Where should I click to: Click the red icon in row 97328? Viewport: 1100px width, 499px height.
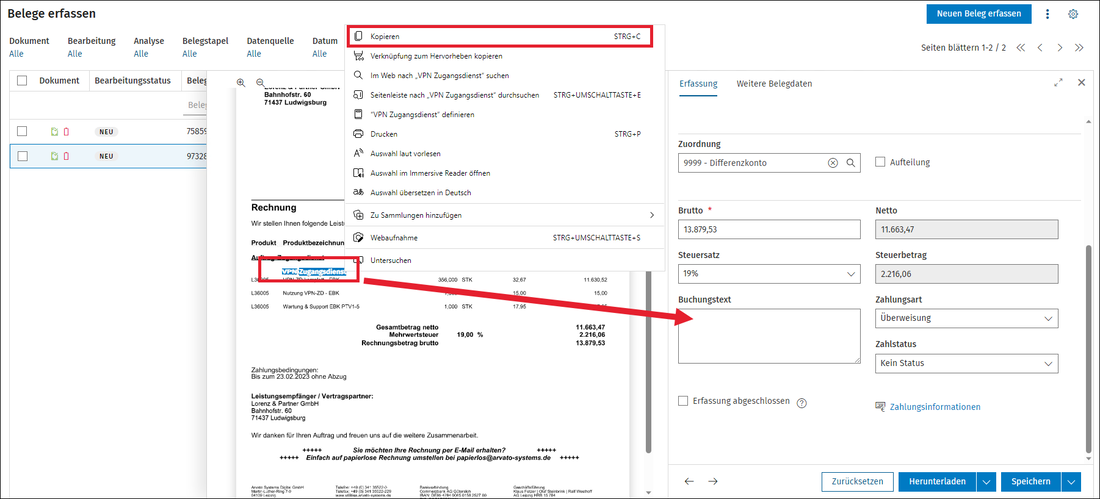pyautogui.click(x=67, y=156)
